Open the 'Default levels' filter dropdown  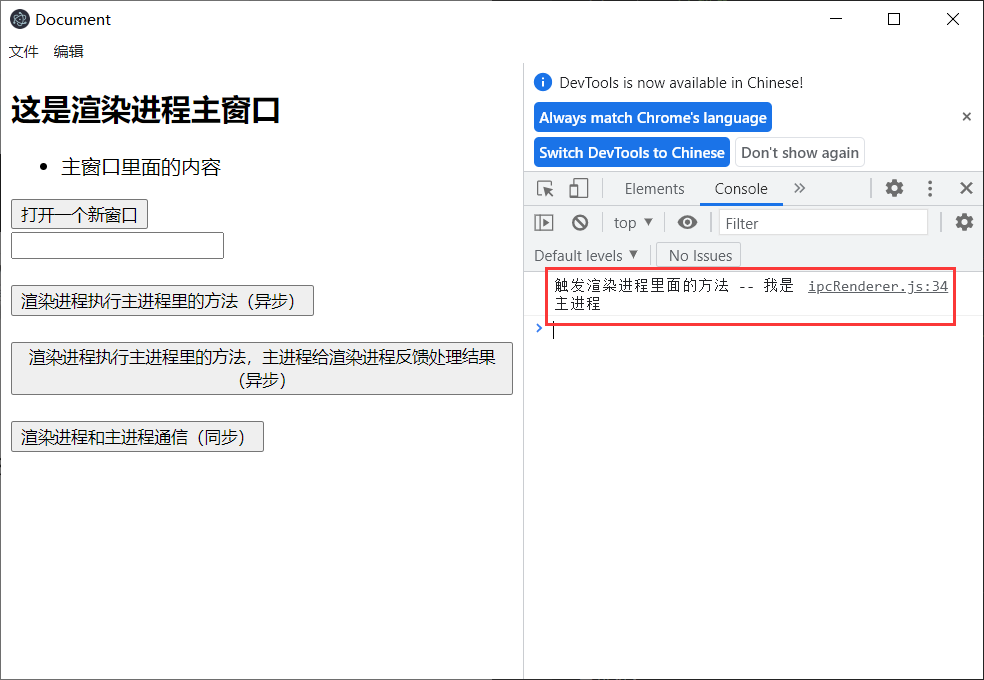tap(587, 255)
